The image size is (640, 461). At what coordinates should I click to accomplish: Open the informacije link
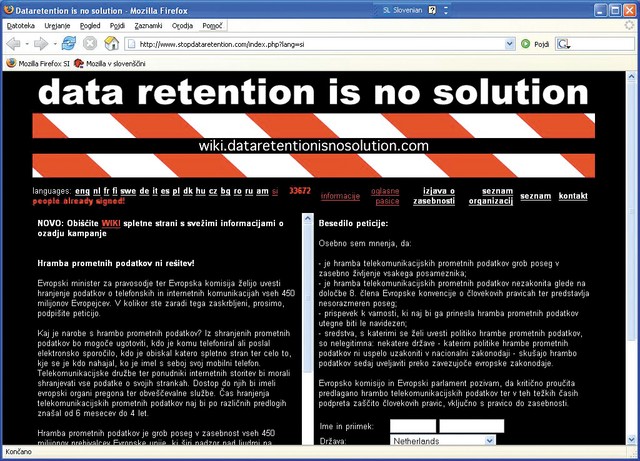(x=340, y=196)
